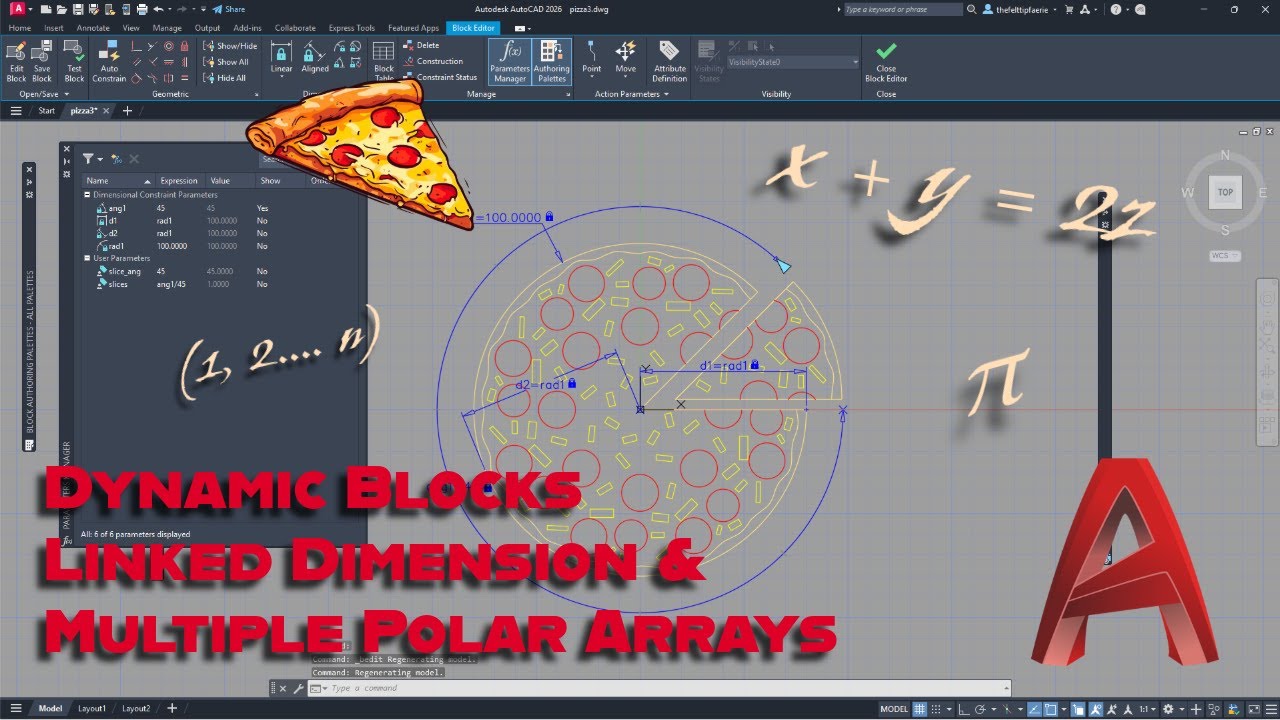Switch to the Layout2 tab
The image size is (1280, 720).
click(136, 708)
